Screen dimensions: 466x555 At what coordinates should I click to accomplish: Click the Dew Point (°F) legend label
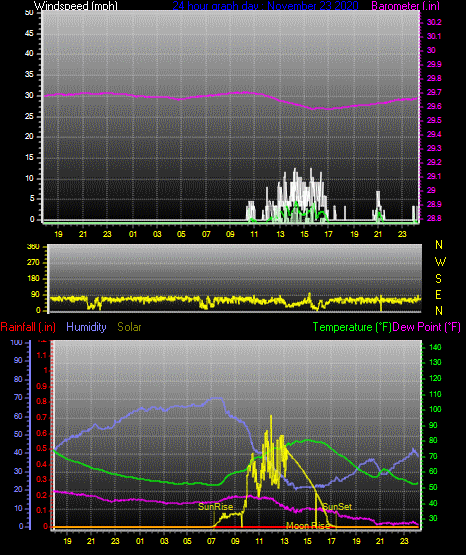click(x=426, y=327)
